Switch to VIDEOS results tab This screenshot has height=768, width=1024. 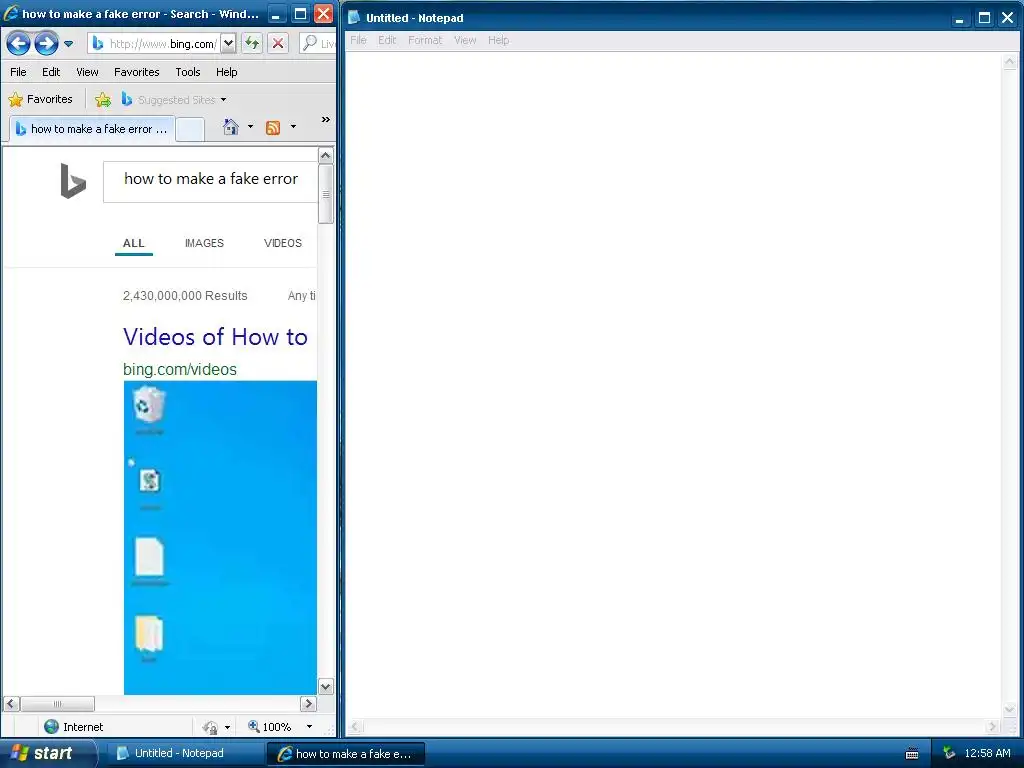coord(283,243)
